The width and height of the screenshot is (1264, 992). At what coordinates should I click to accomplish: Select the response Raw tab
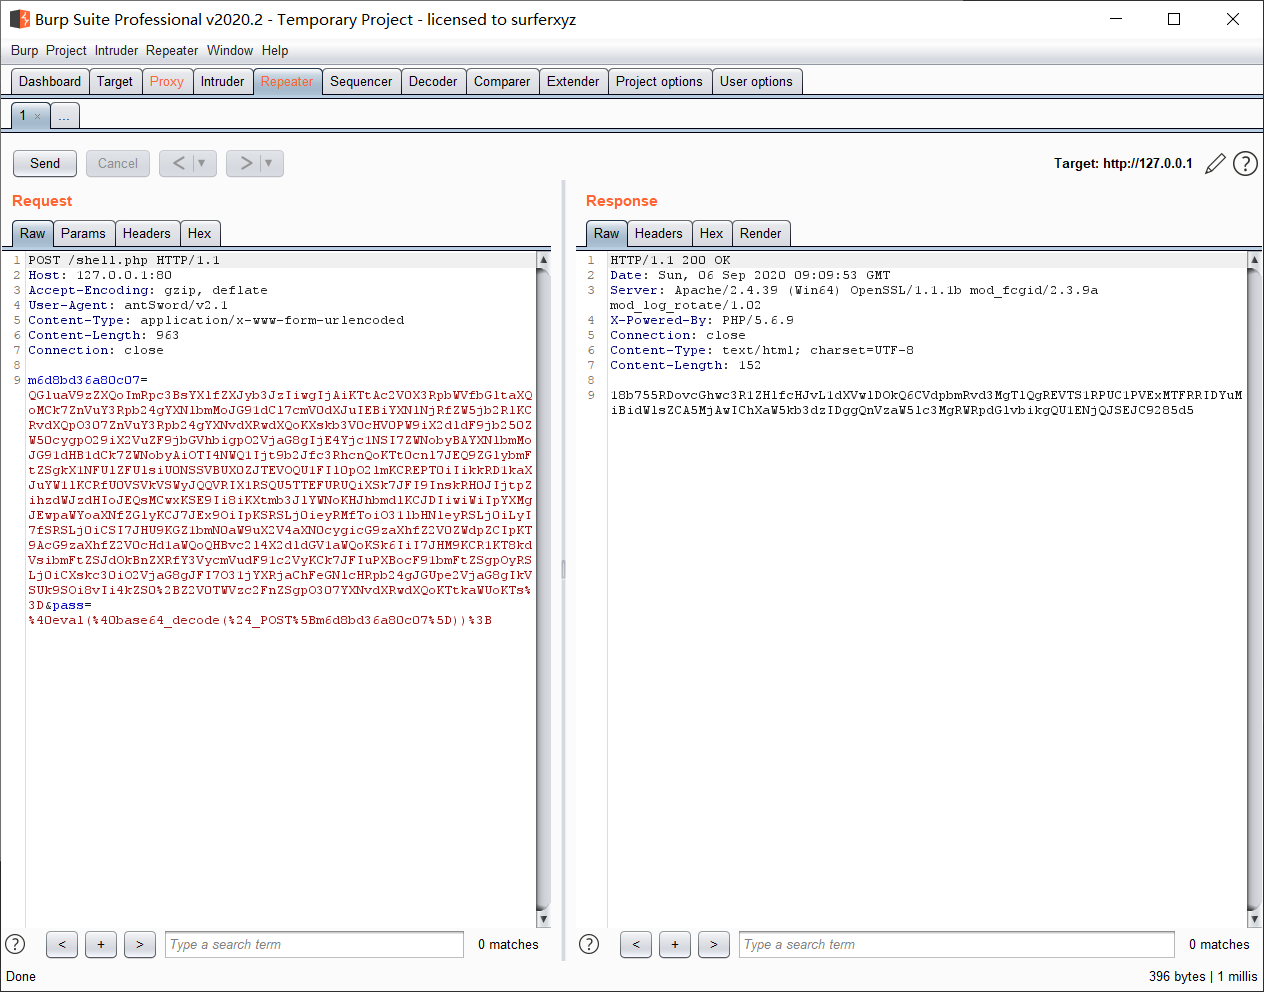click(x=607, y=234)
